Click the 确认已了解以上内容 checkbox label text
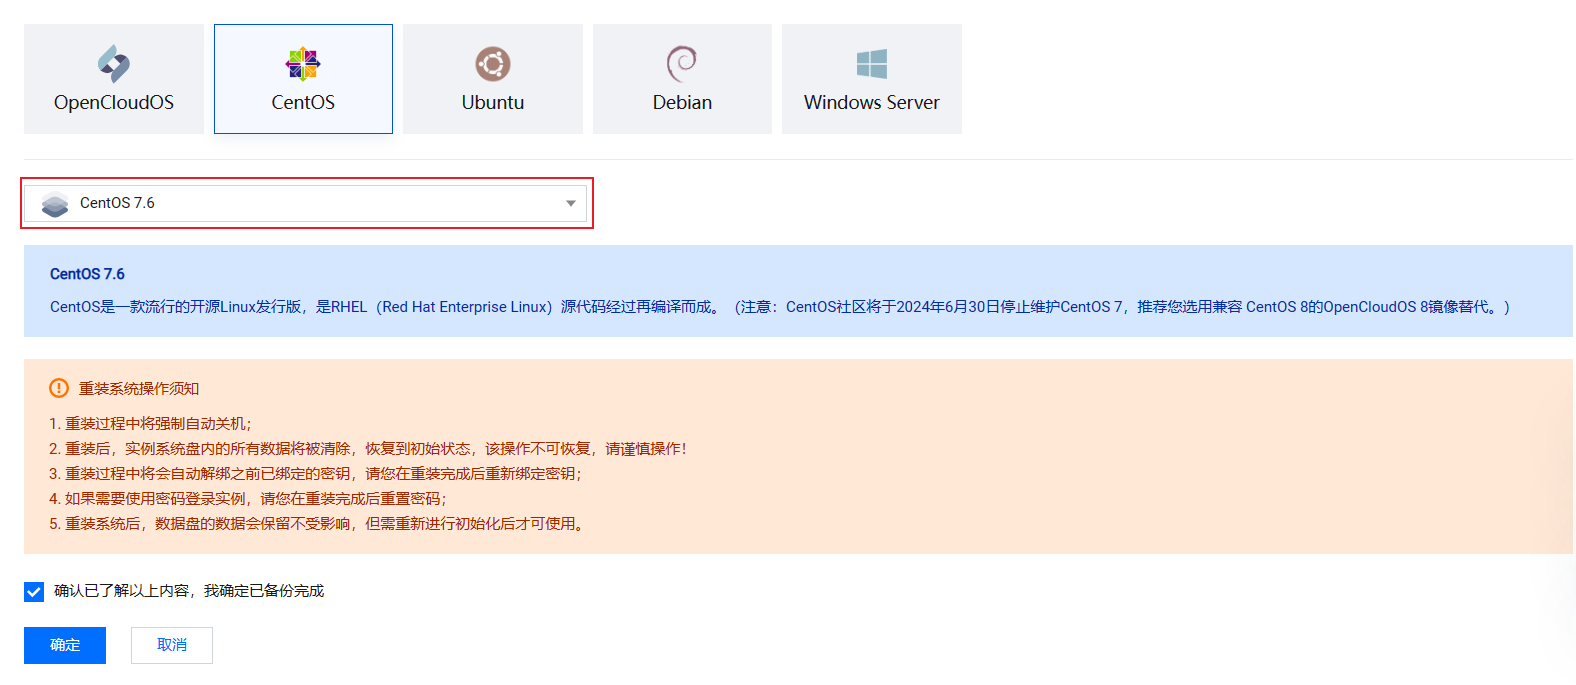 (189, 591)
